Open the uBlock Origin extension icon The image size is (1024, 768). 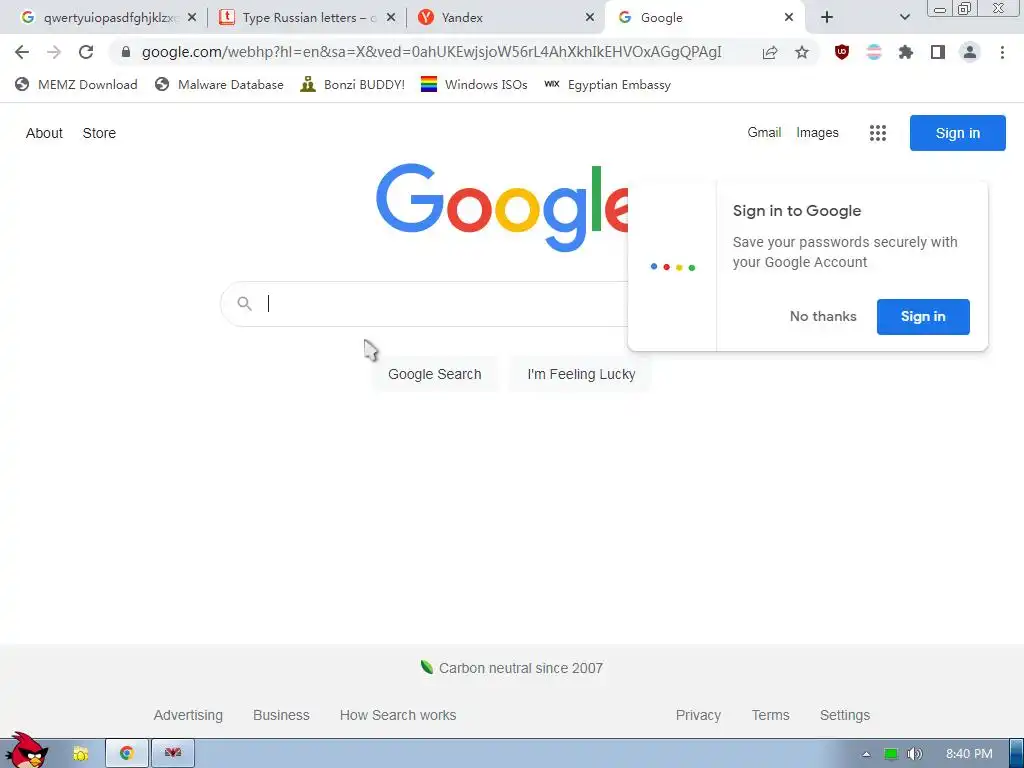[842, 52]
